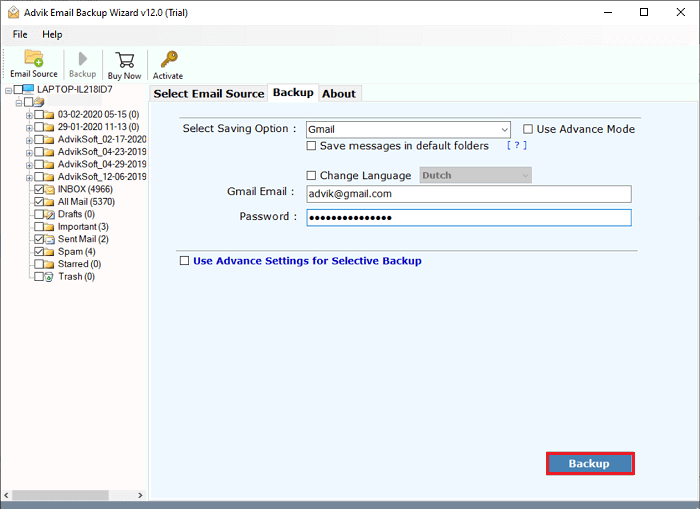Open the File menu
This screenshot has height=509, width=700.
pyautogui.click(x=20, y=34)
